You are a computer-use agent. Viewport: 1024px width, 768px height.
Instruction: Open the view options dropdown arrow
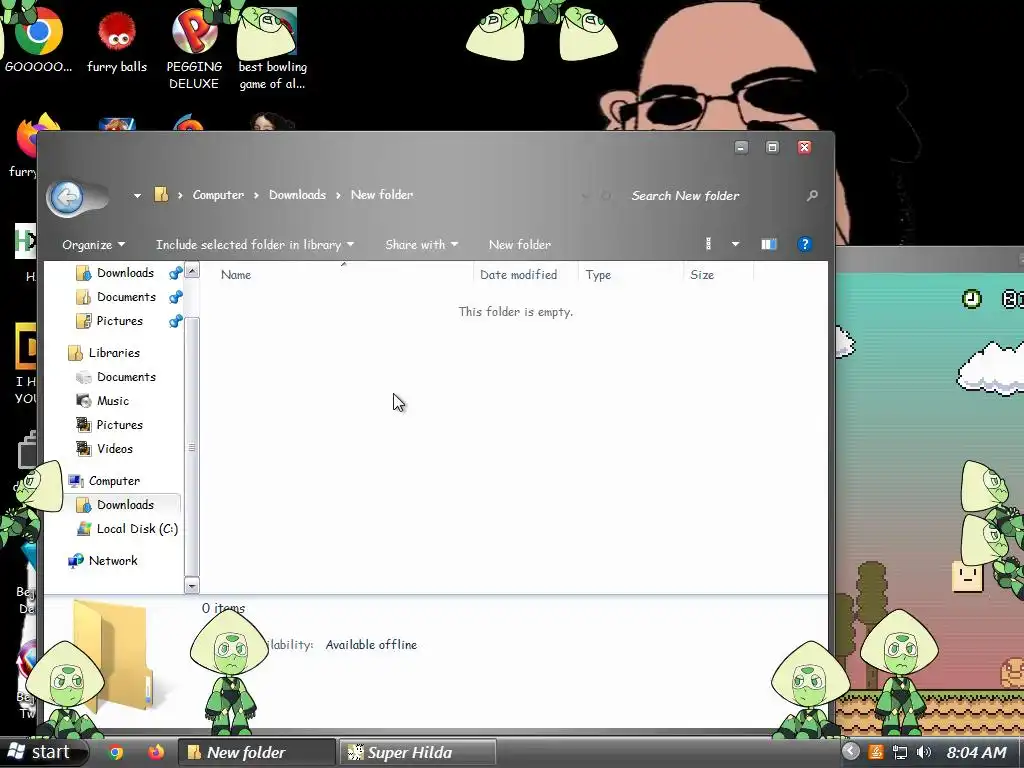coord(735,244)
